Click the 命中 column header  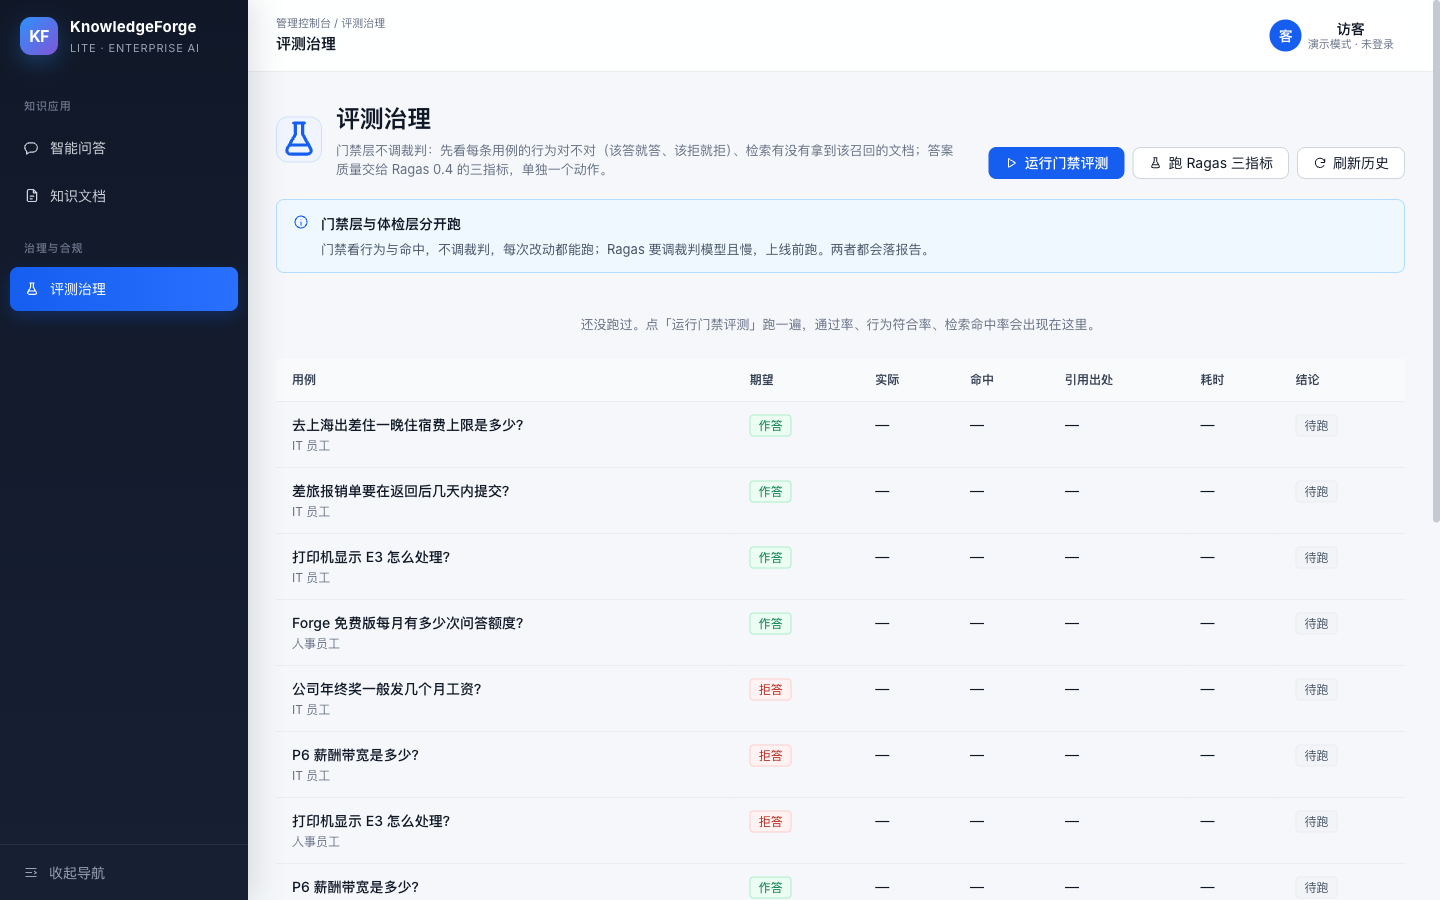[982, 380]
